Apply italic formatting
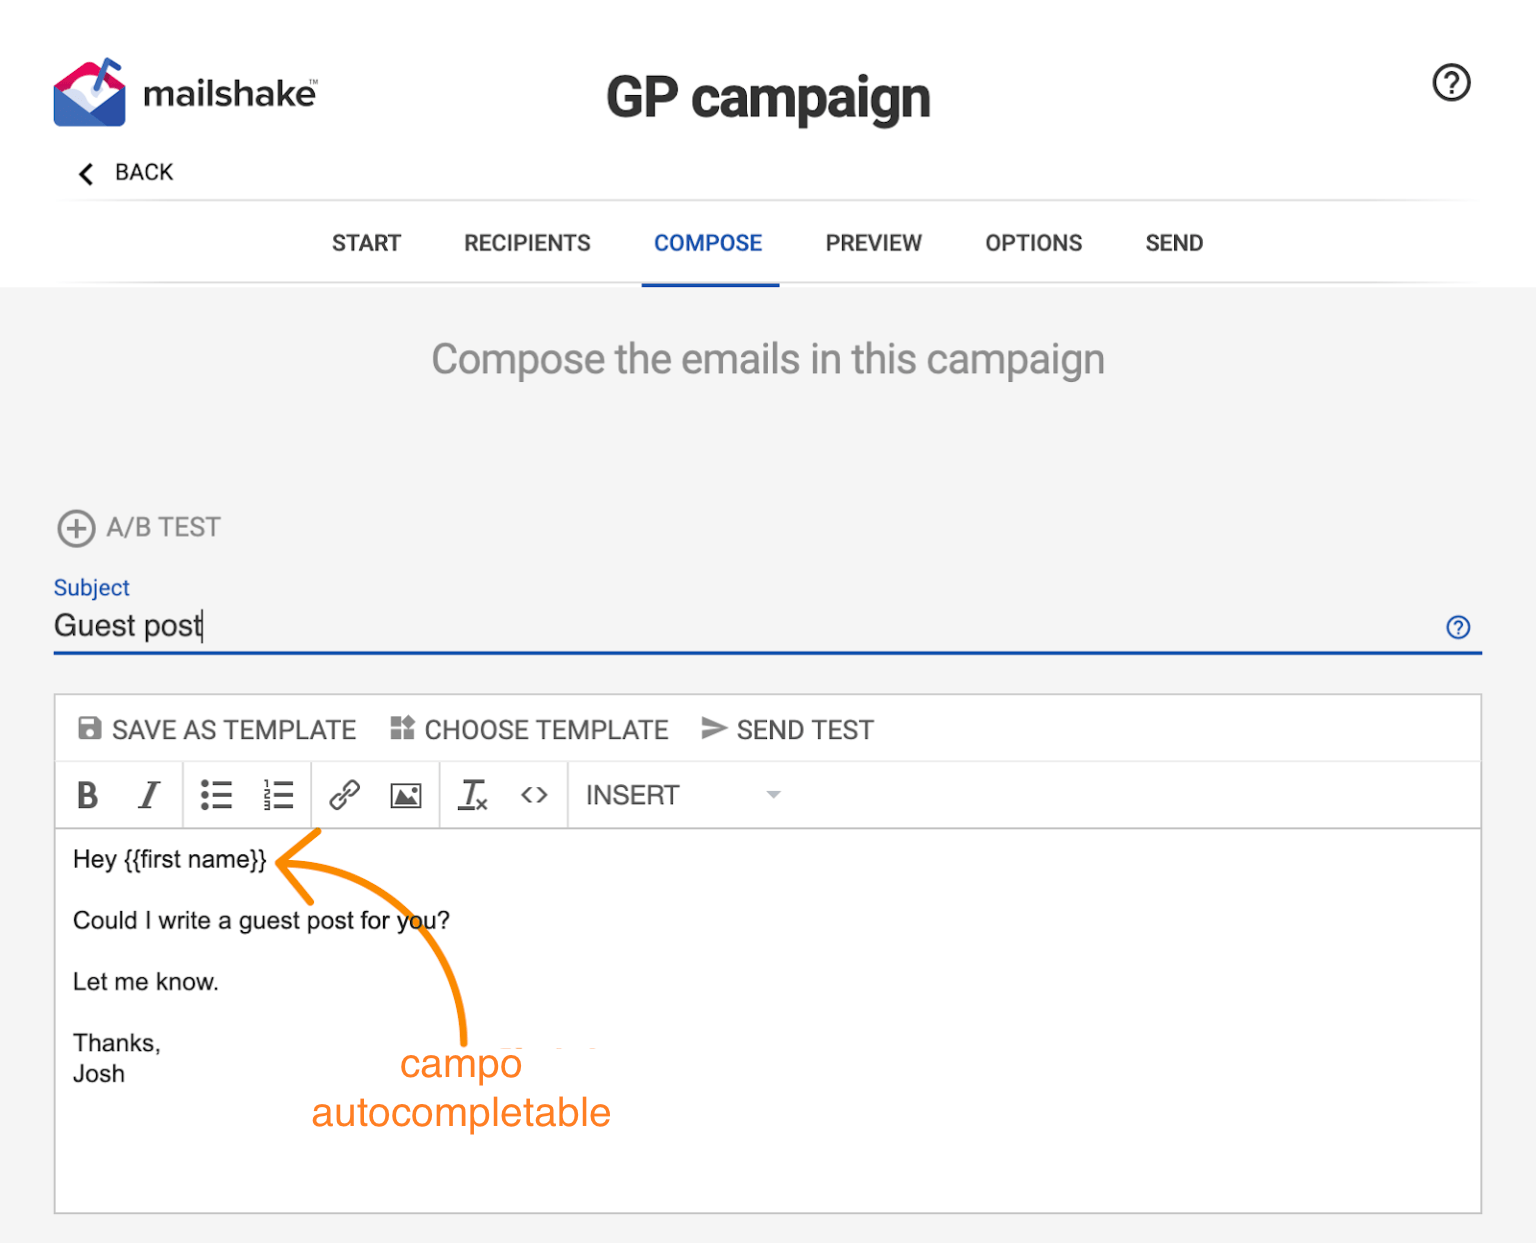 [149, 795]
